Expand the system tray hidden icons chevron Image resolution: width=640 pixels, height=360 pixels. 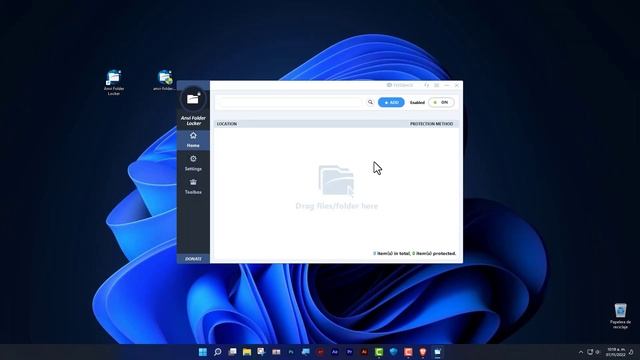point(581,352)
